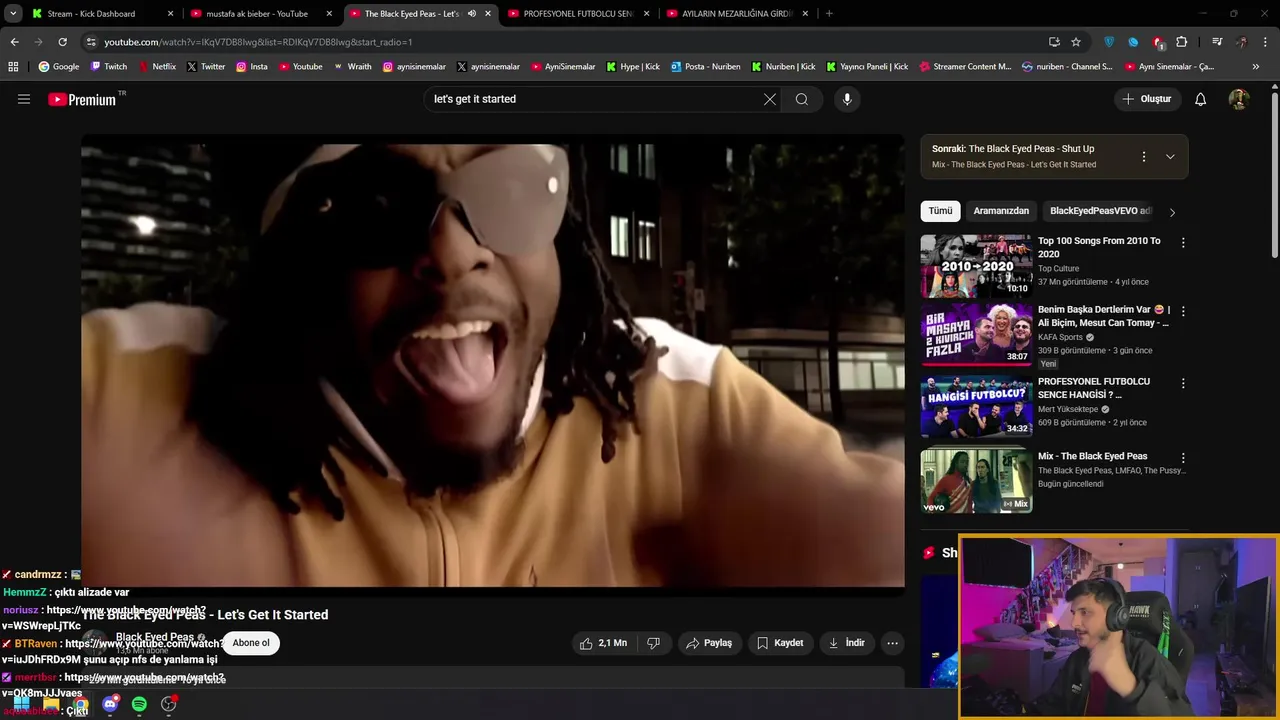
Task: Reload the page
Action: coord(62,42)
